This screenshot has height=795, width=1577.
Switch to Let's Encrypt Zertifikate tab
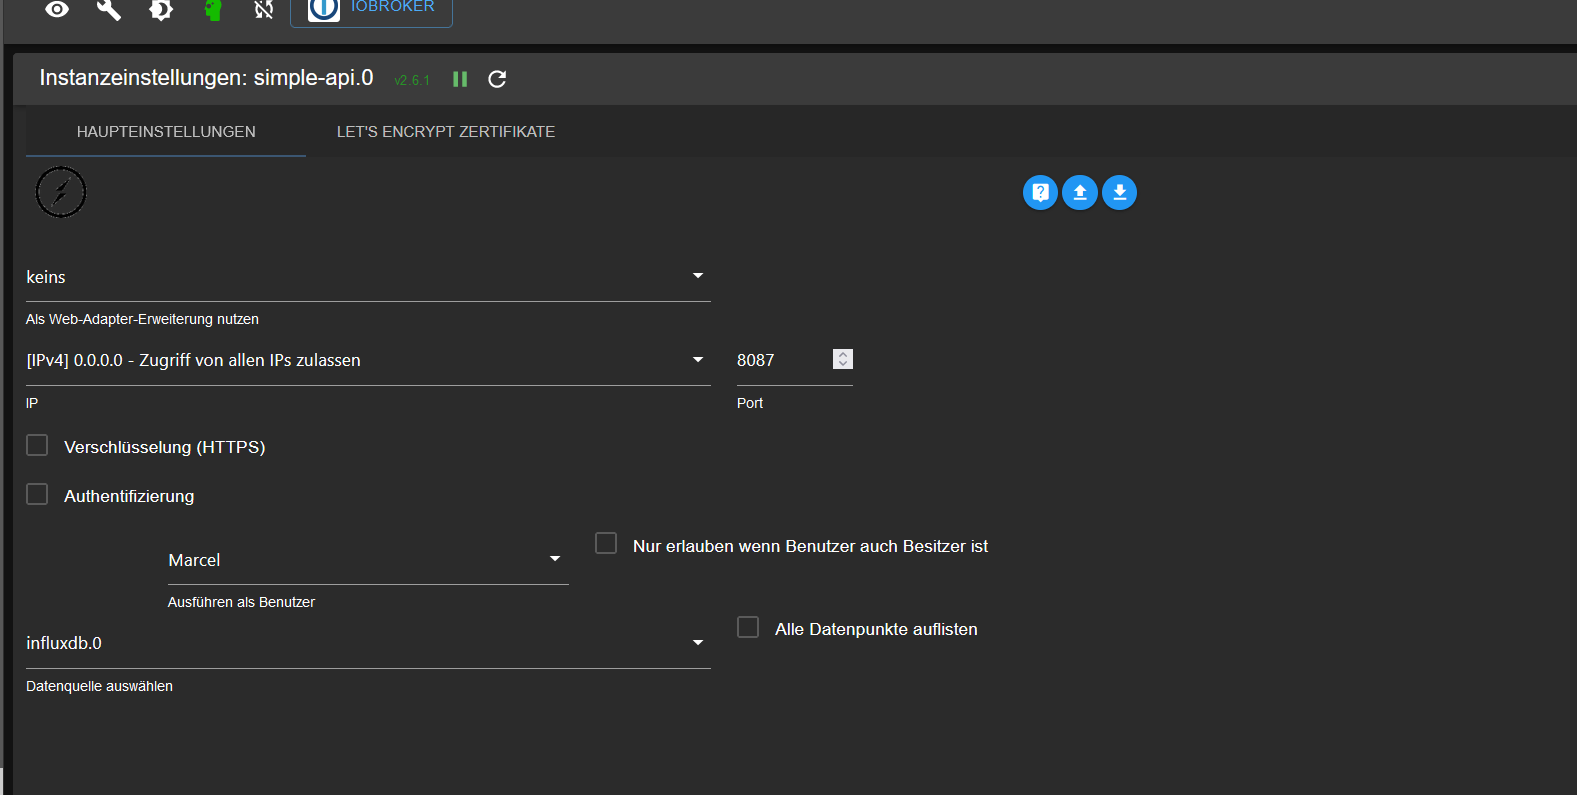(x=446, y=132)
